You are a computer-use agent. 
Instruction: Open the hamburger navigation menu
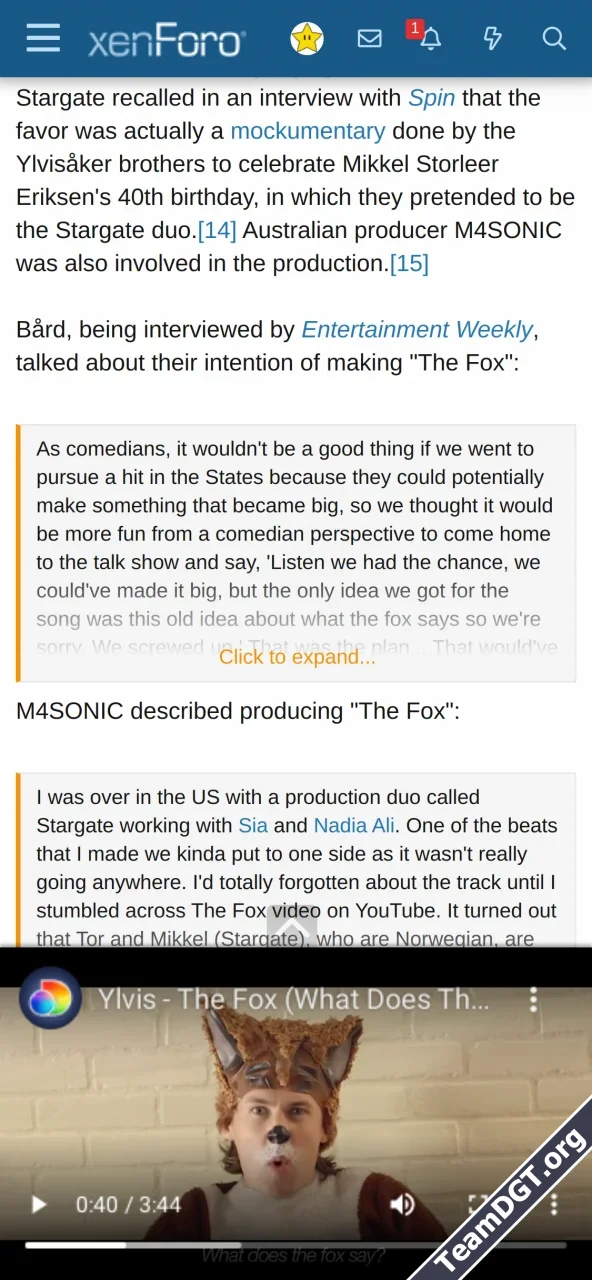pyautogui.click(x=43, y=39)
